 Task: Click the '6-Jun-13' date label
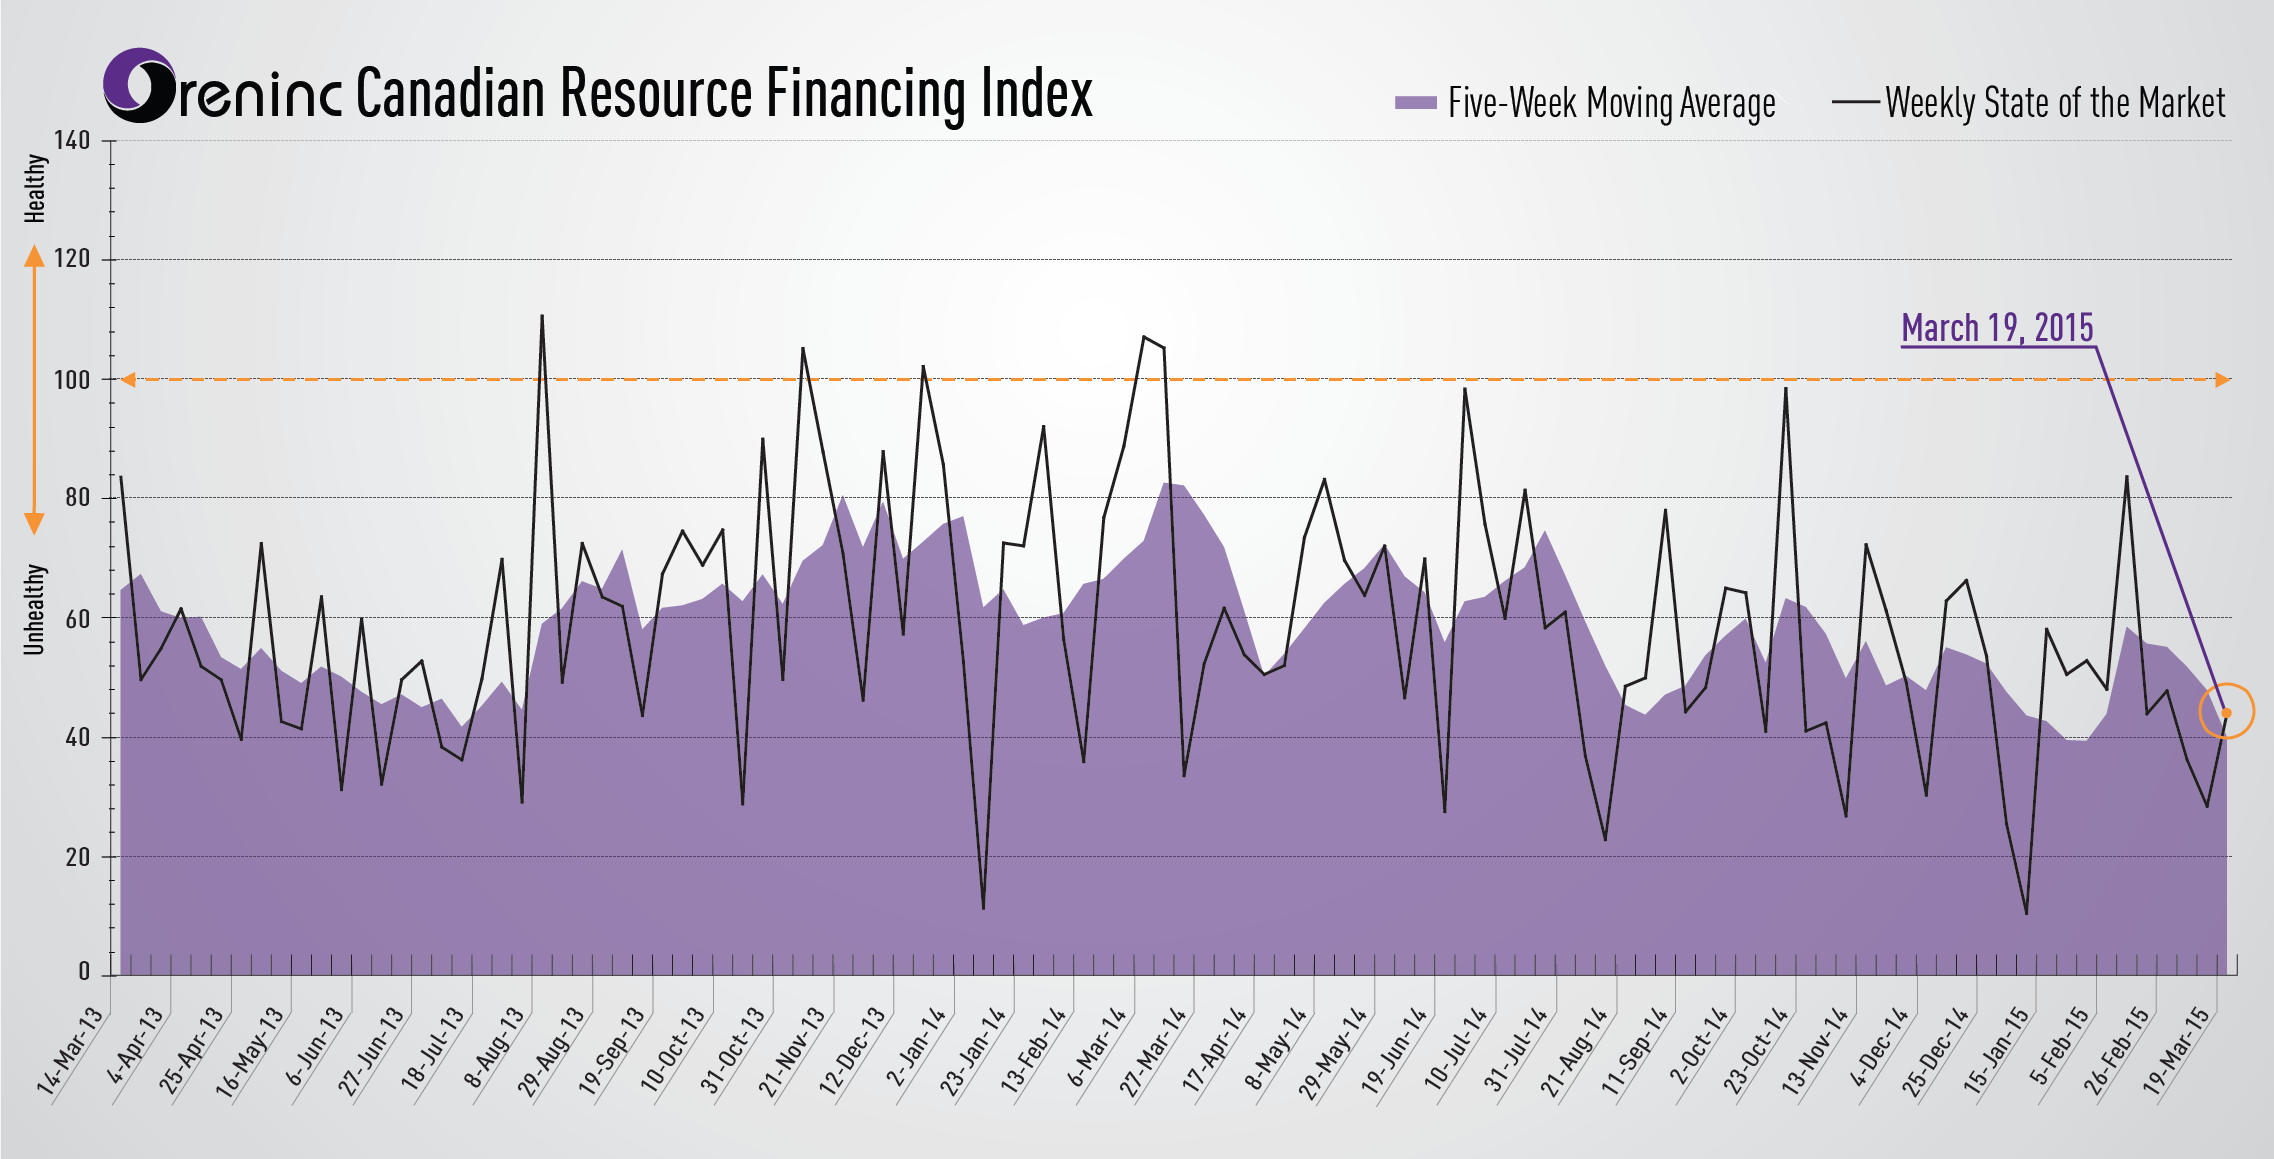pos(315,1046)
